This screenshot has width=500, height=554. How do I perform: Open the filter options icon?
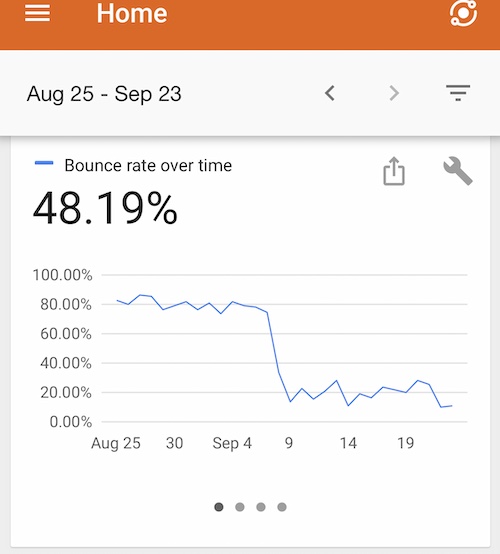tap(458, 93)
